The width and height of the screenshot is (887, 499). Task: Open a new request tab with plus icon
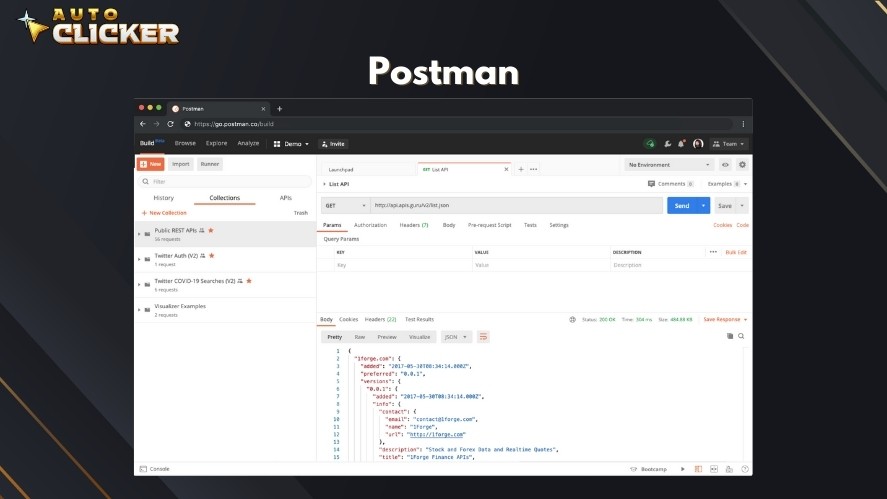click(521, 169)
